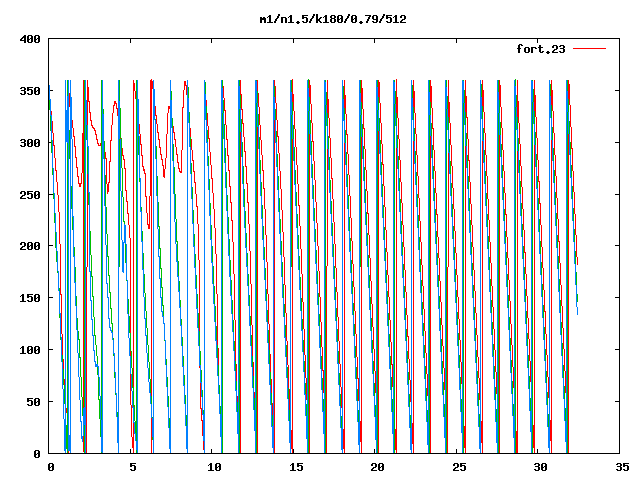Click x-axis label 10
The height and width of the screenshot is (480, 640).
pyautogui.click(x=214, y=467)
